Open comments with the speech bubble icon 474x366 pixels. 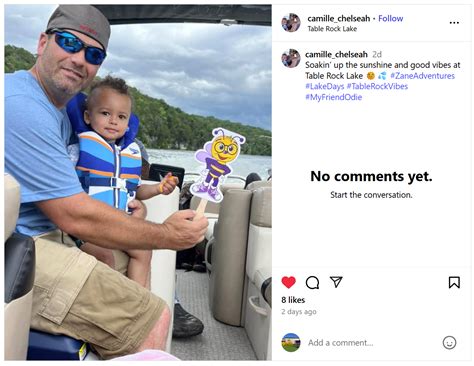click(312, 282)
